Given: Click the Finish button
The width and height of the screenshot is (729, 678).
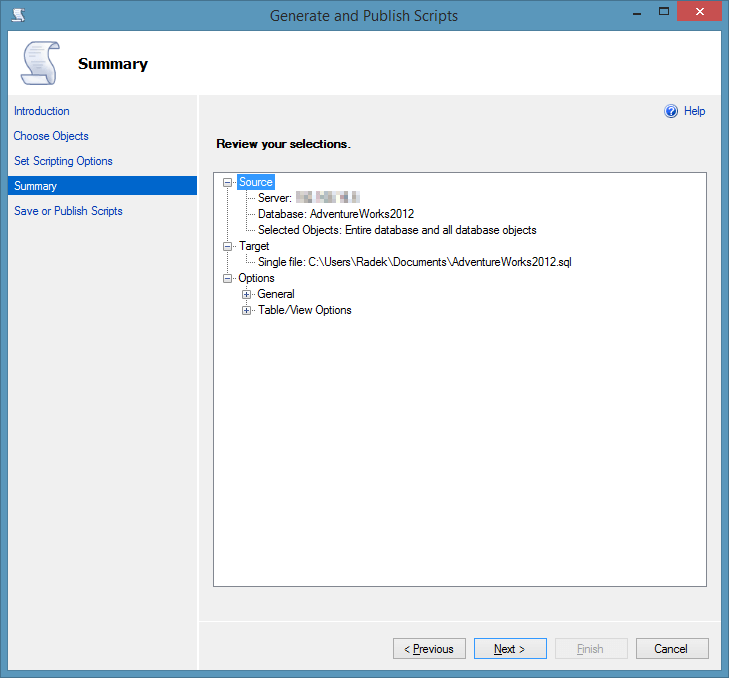Looking at the screenshot, I should click(591, 649).
